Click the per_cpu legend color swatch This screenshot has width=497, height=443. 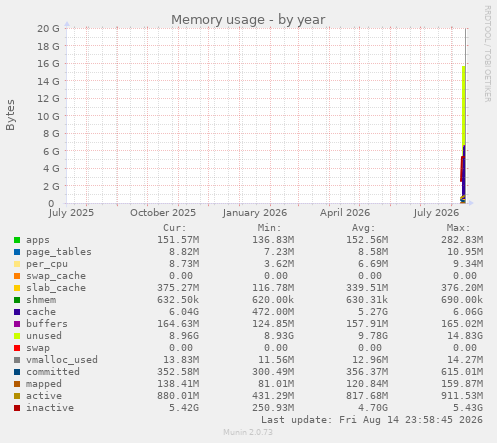click(17, 264)
